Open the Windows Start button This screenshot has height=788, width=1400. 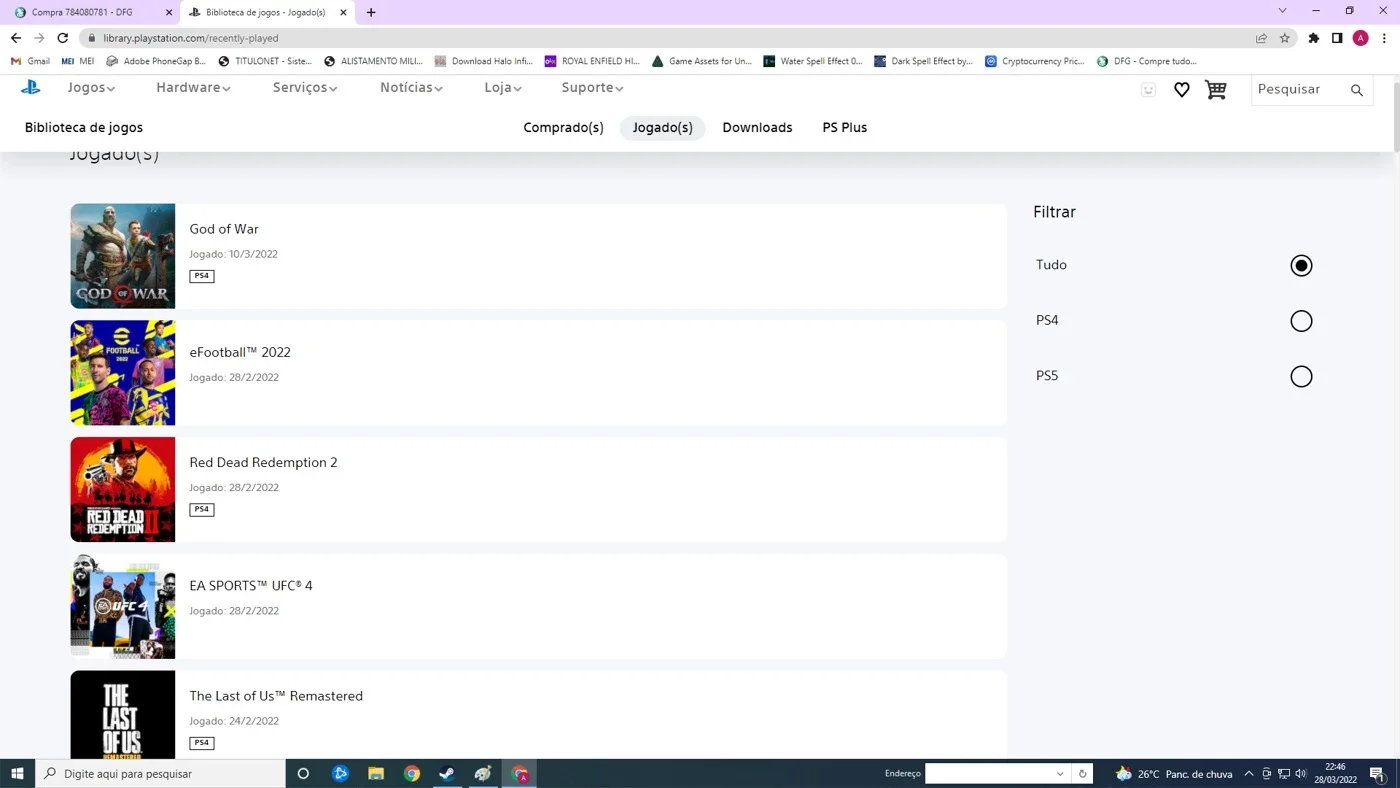click(x=17, y=773)
